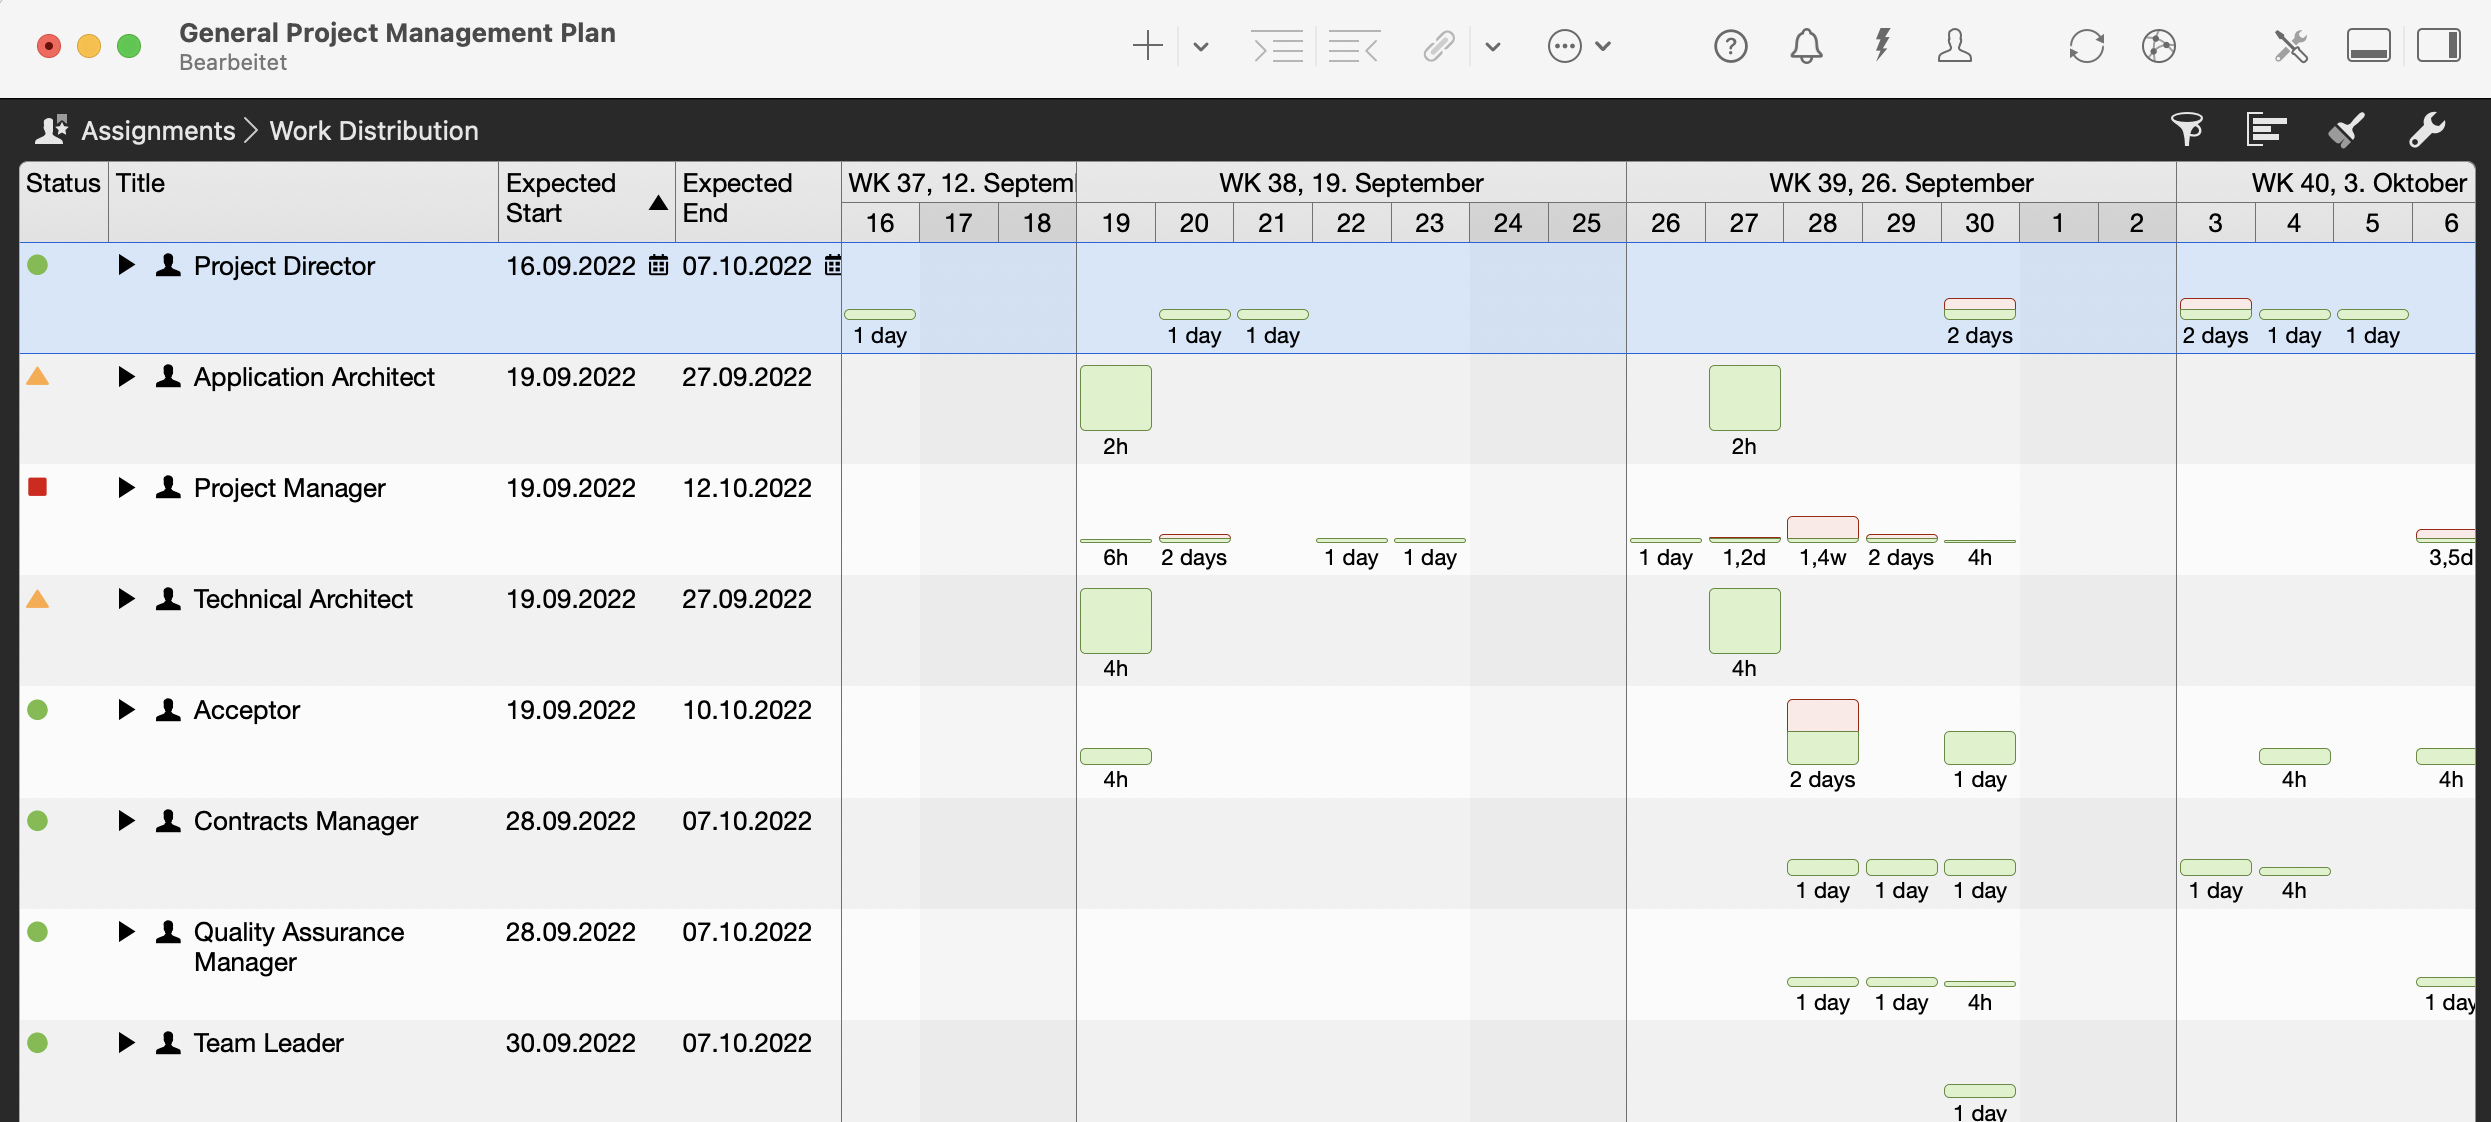Image resolution: width=2491 pixels, height=1122 pixels.
Task: Open Work Distribution breadcrumb view
Action: point(374,131)
